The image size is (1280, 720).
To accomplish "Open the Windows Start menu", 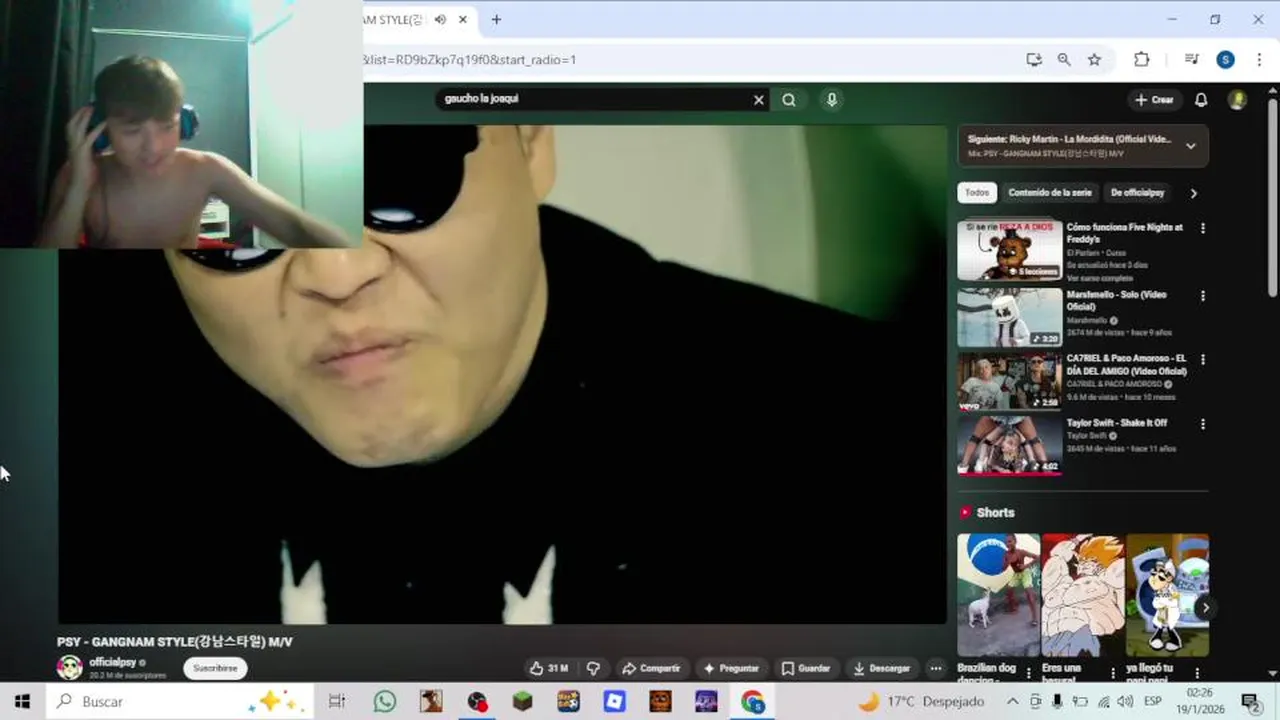I will coord(22,702).
